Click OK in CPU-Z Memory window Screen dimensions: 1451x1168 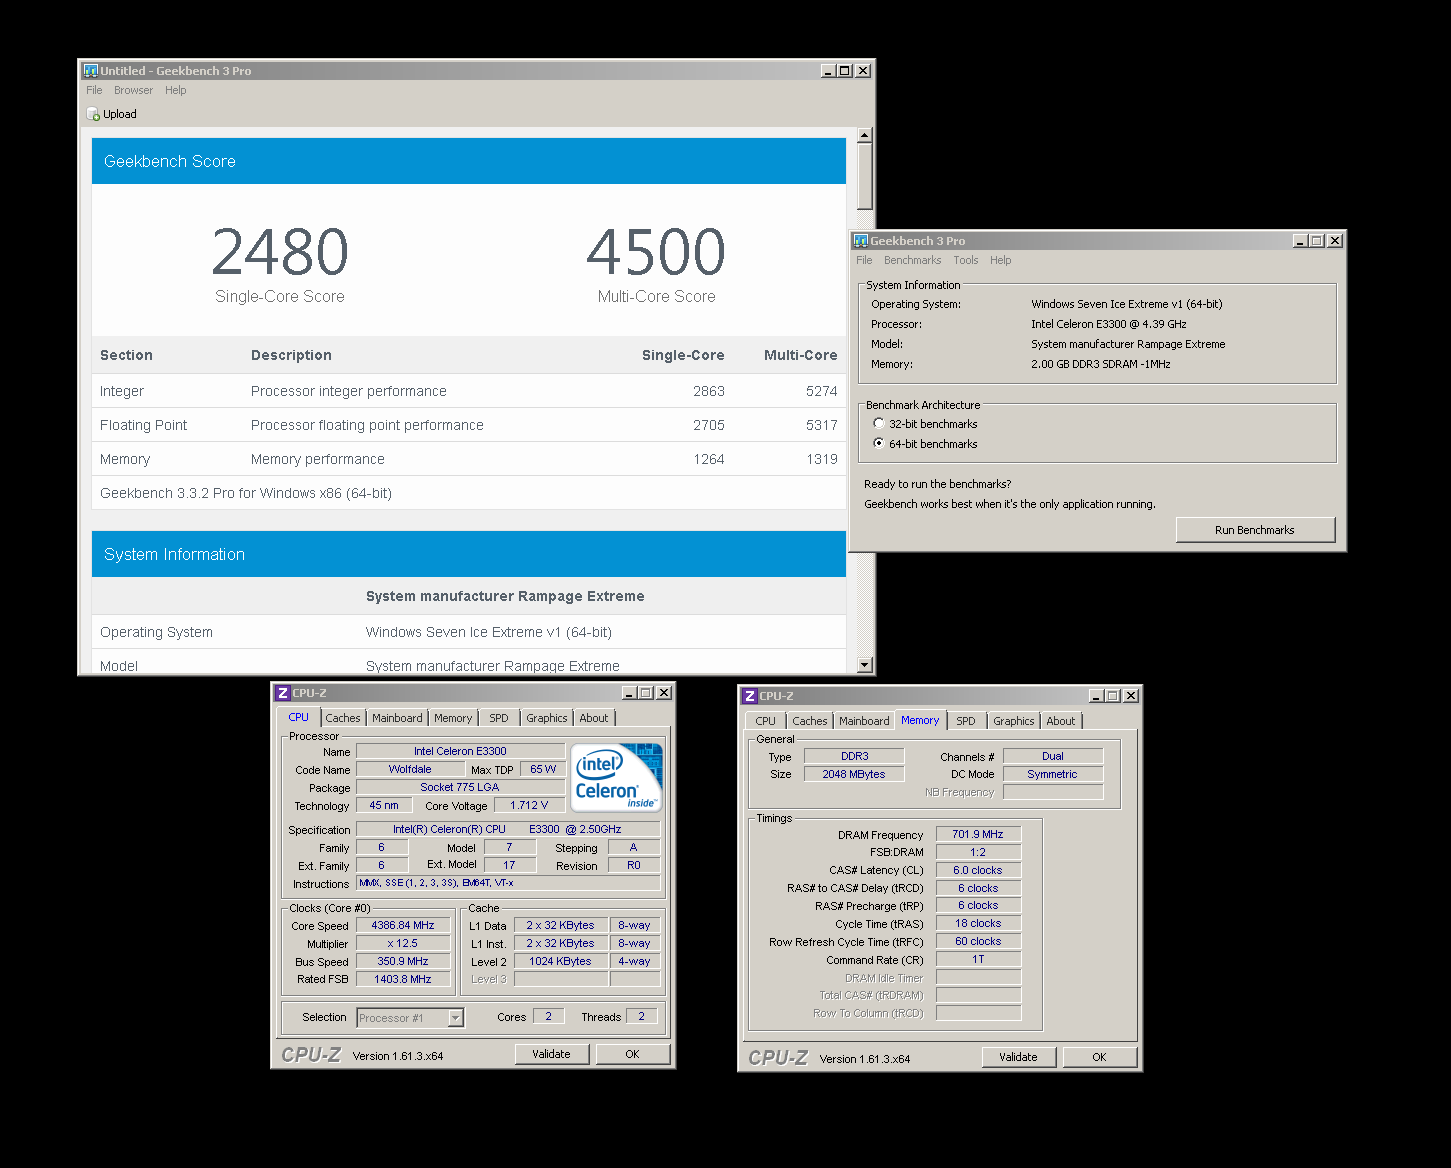1099,1057
